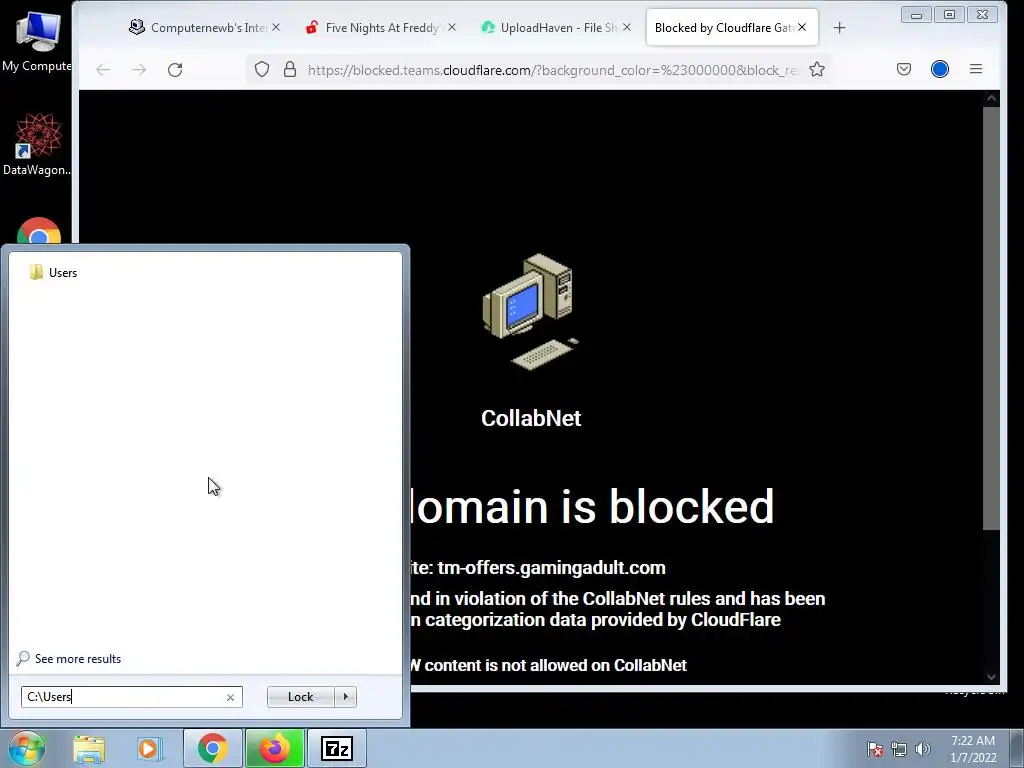Open the volume speaker tray icon
Image resolution: width=1024 pixels, height=768 pixels.
click(x=923, y=749)
